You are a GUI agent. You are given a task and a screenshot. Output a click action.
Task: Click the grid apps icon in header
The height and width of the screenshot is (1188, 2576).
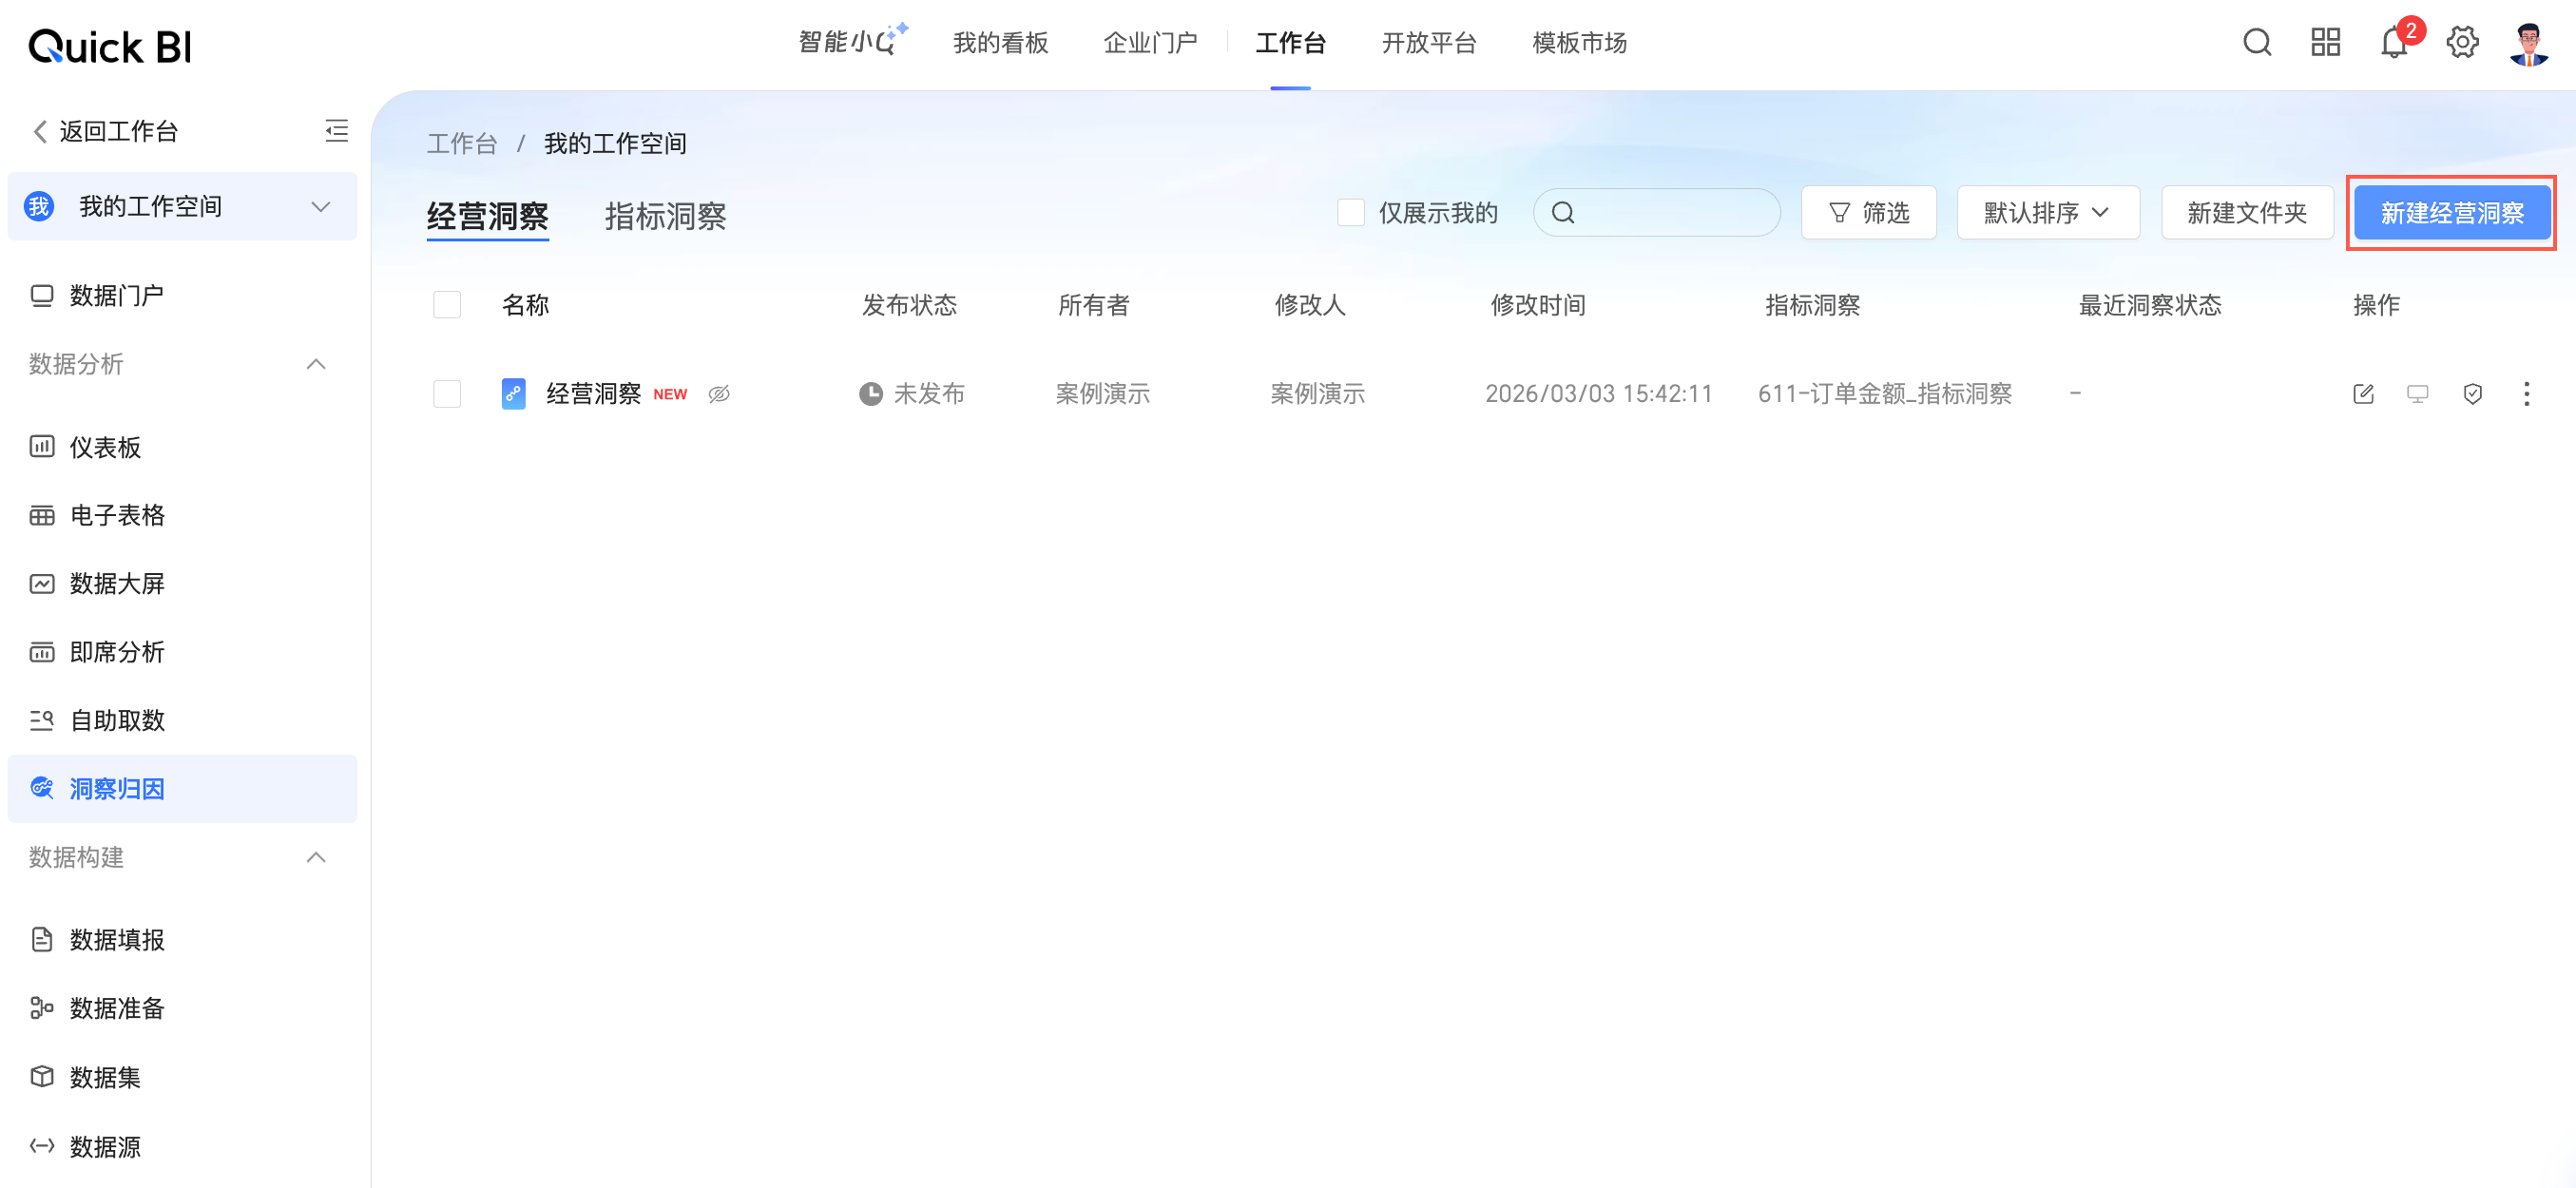click(x=2325, y=43)
